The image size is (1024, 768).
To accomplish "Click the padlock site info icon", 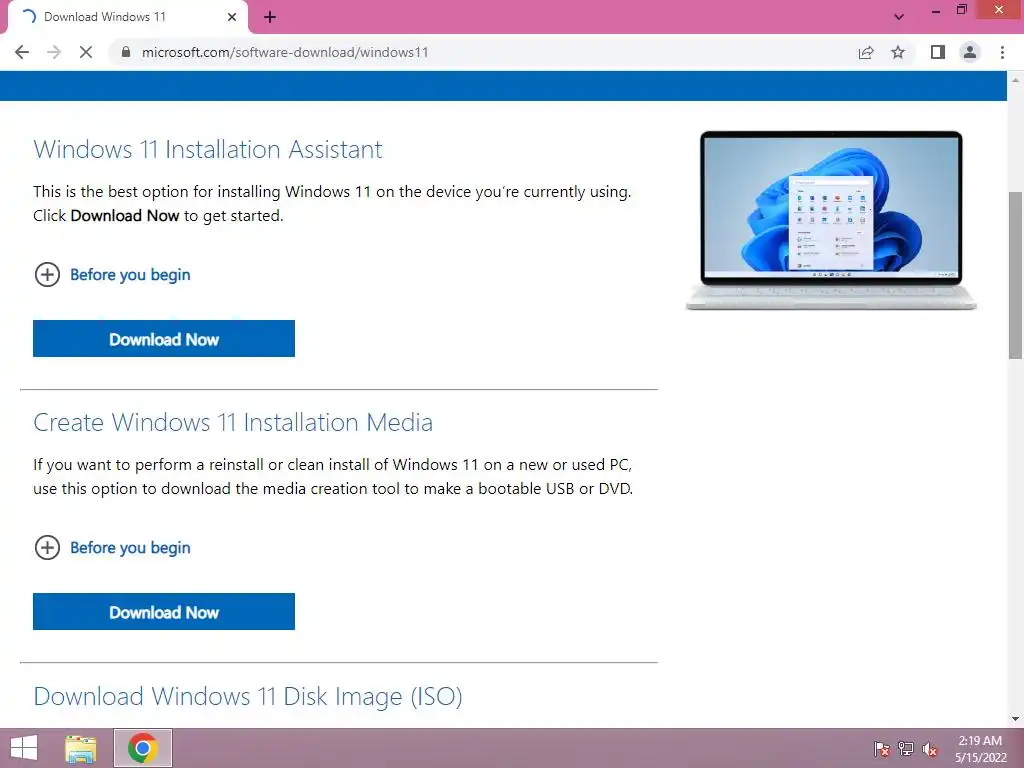I will point(126,52).
